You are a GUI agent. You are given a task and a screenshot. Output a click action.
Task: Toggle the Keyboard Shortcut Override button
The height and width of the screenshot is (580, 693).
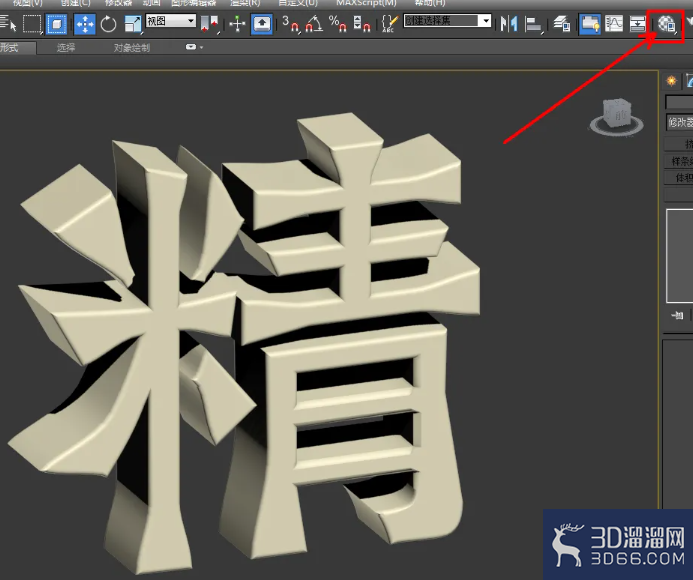pos(261,24)
